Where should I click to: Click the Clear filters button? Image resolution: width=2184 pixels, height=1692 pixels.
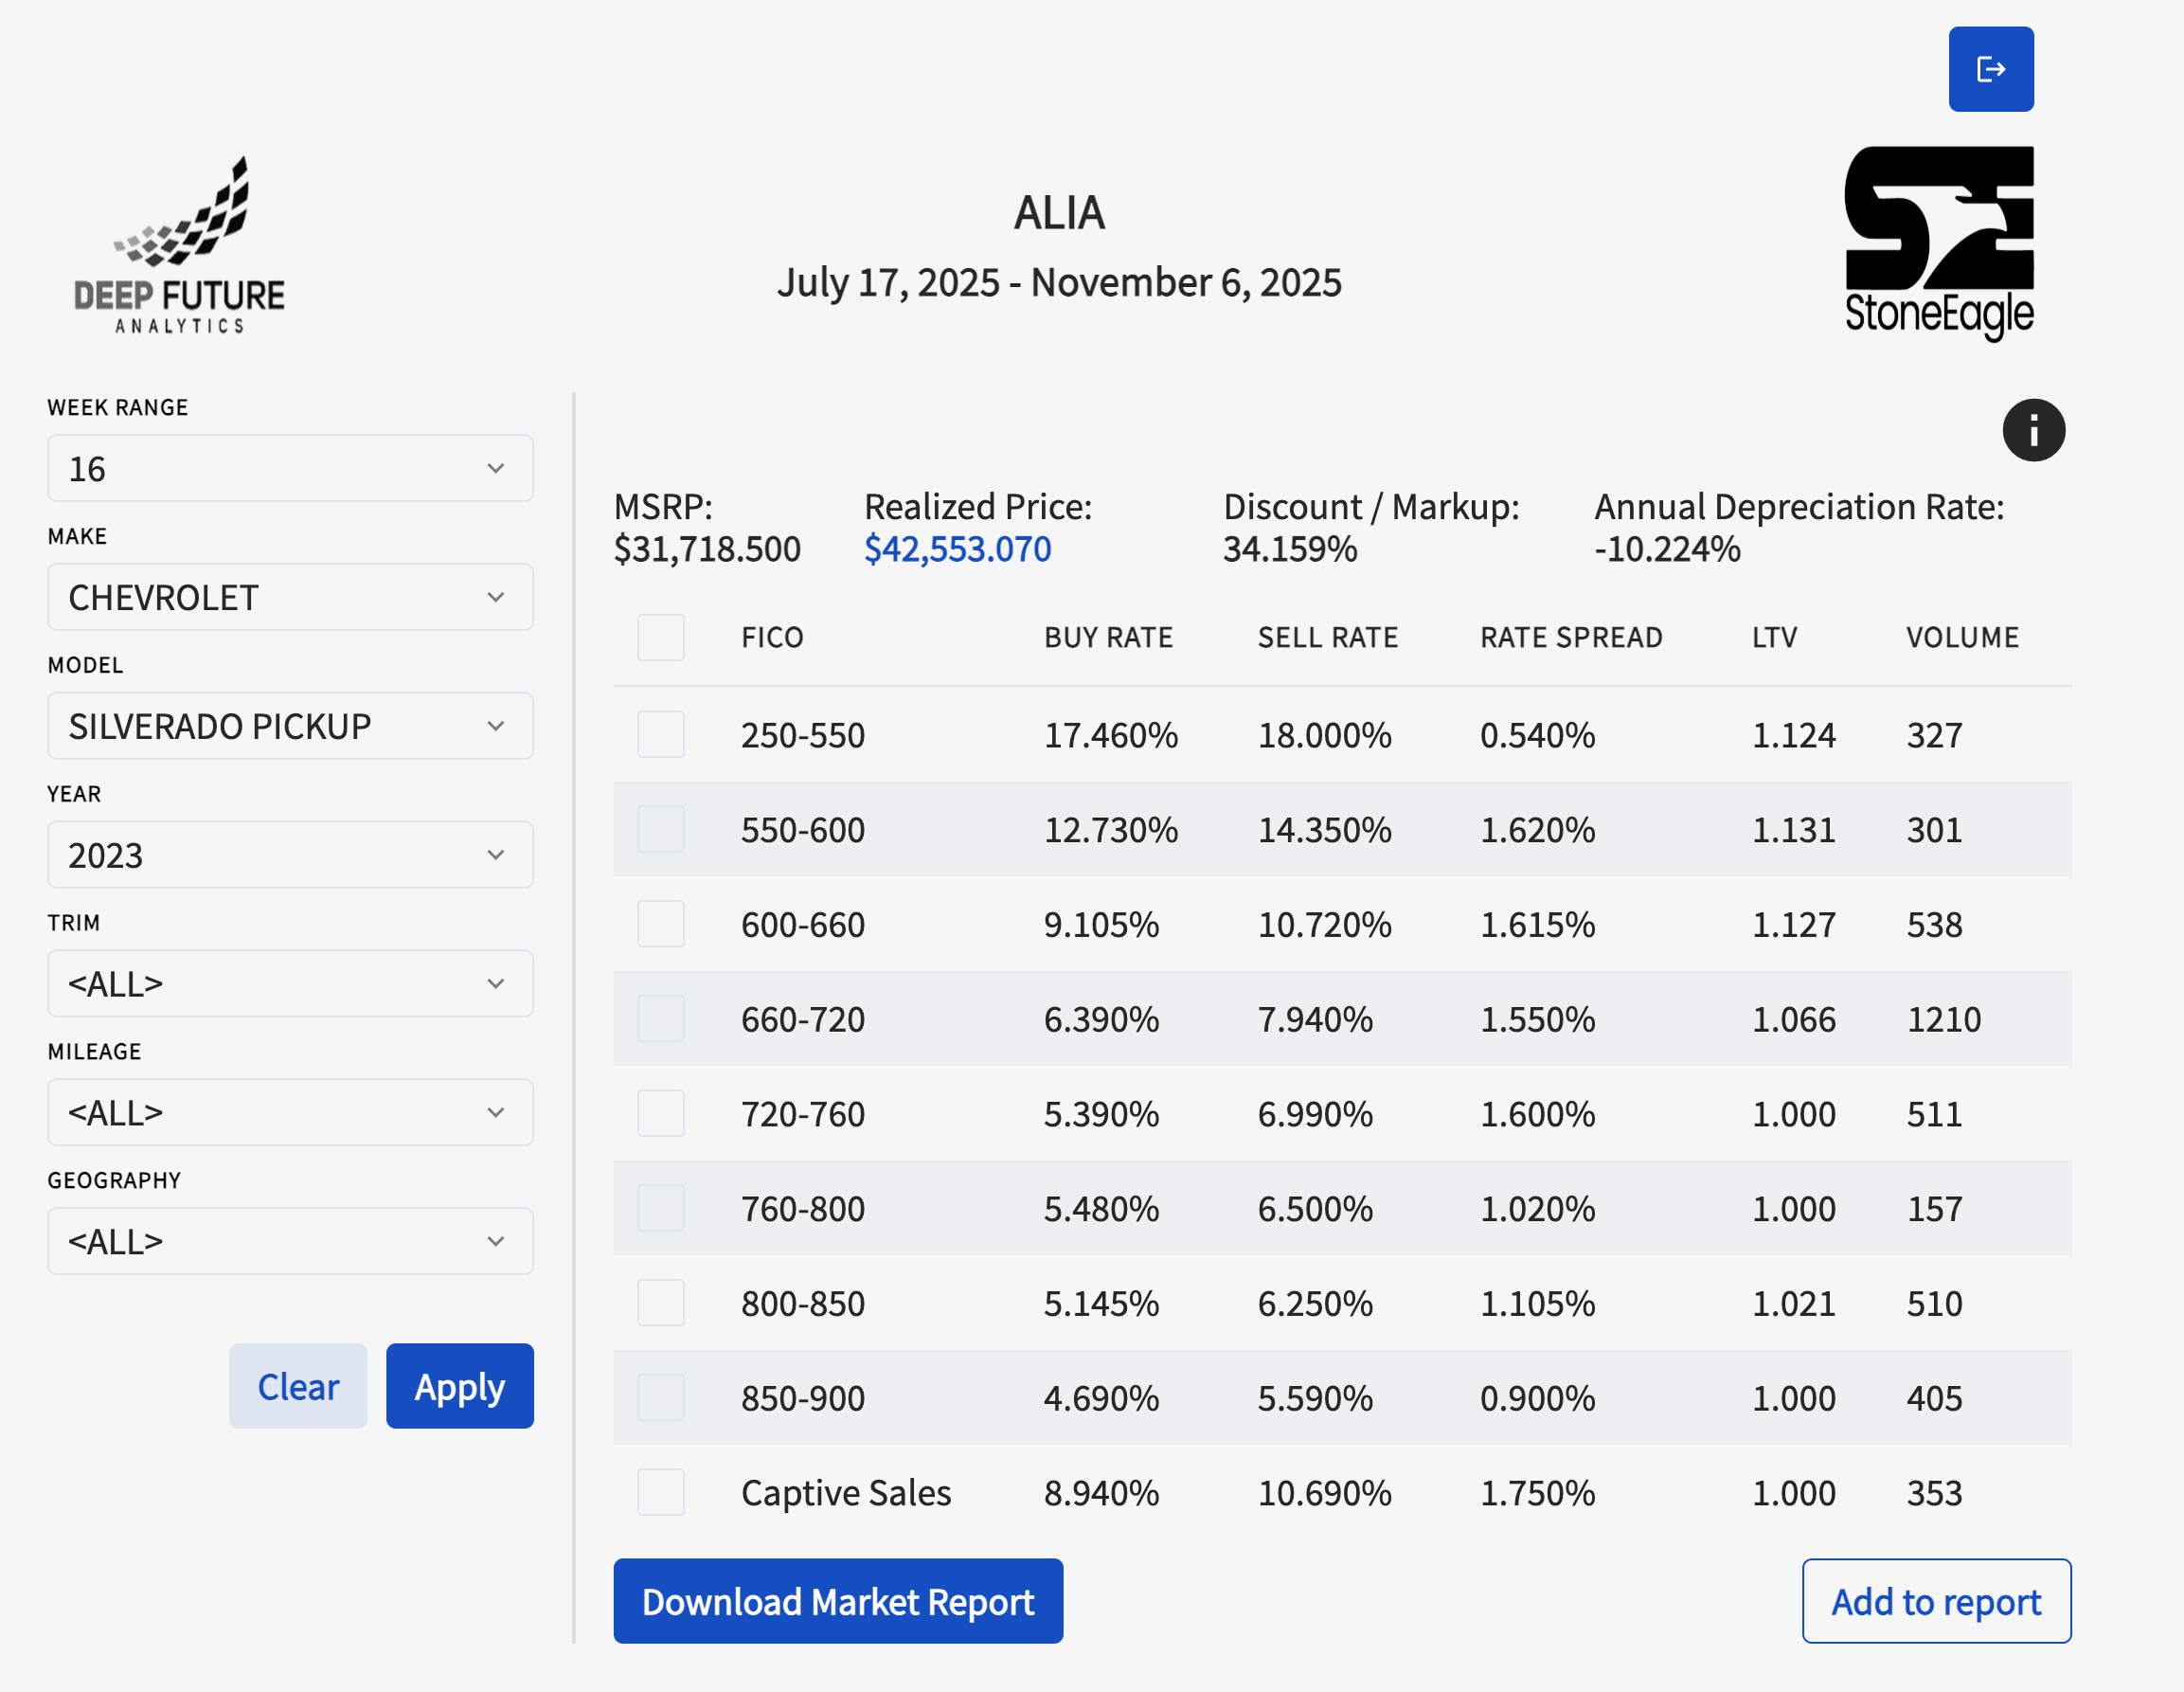pyautogui.click(x=298, y=1386)
